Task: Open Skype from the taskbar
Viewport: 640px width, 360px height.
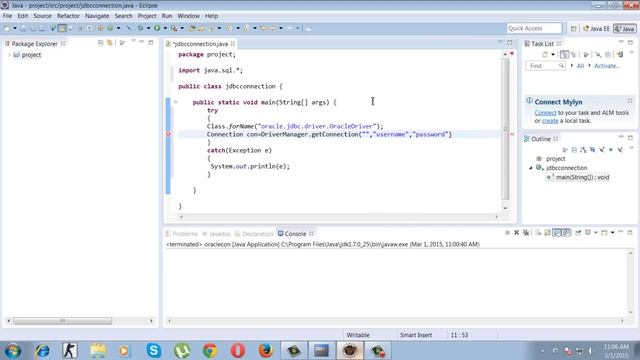Action: (x=153, y=351)
